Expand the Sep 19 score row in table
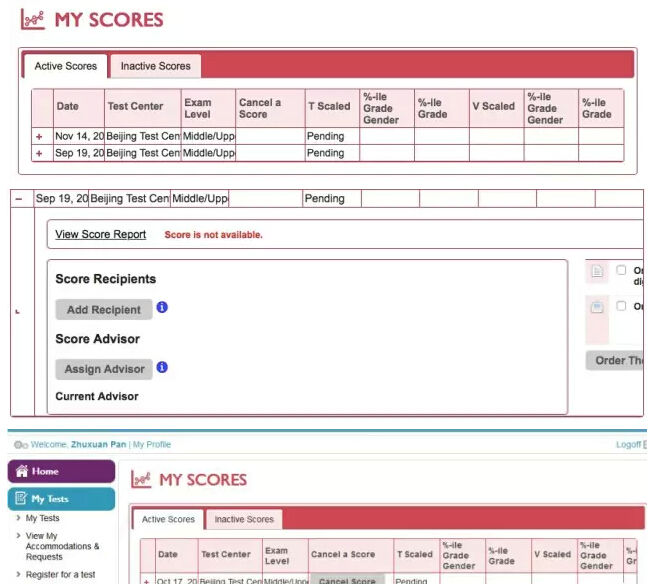The image size is (648, 584). pos(39,153)
